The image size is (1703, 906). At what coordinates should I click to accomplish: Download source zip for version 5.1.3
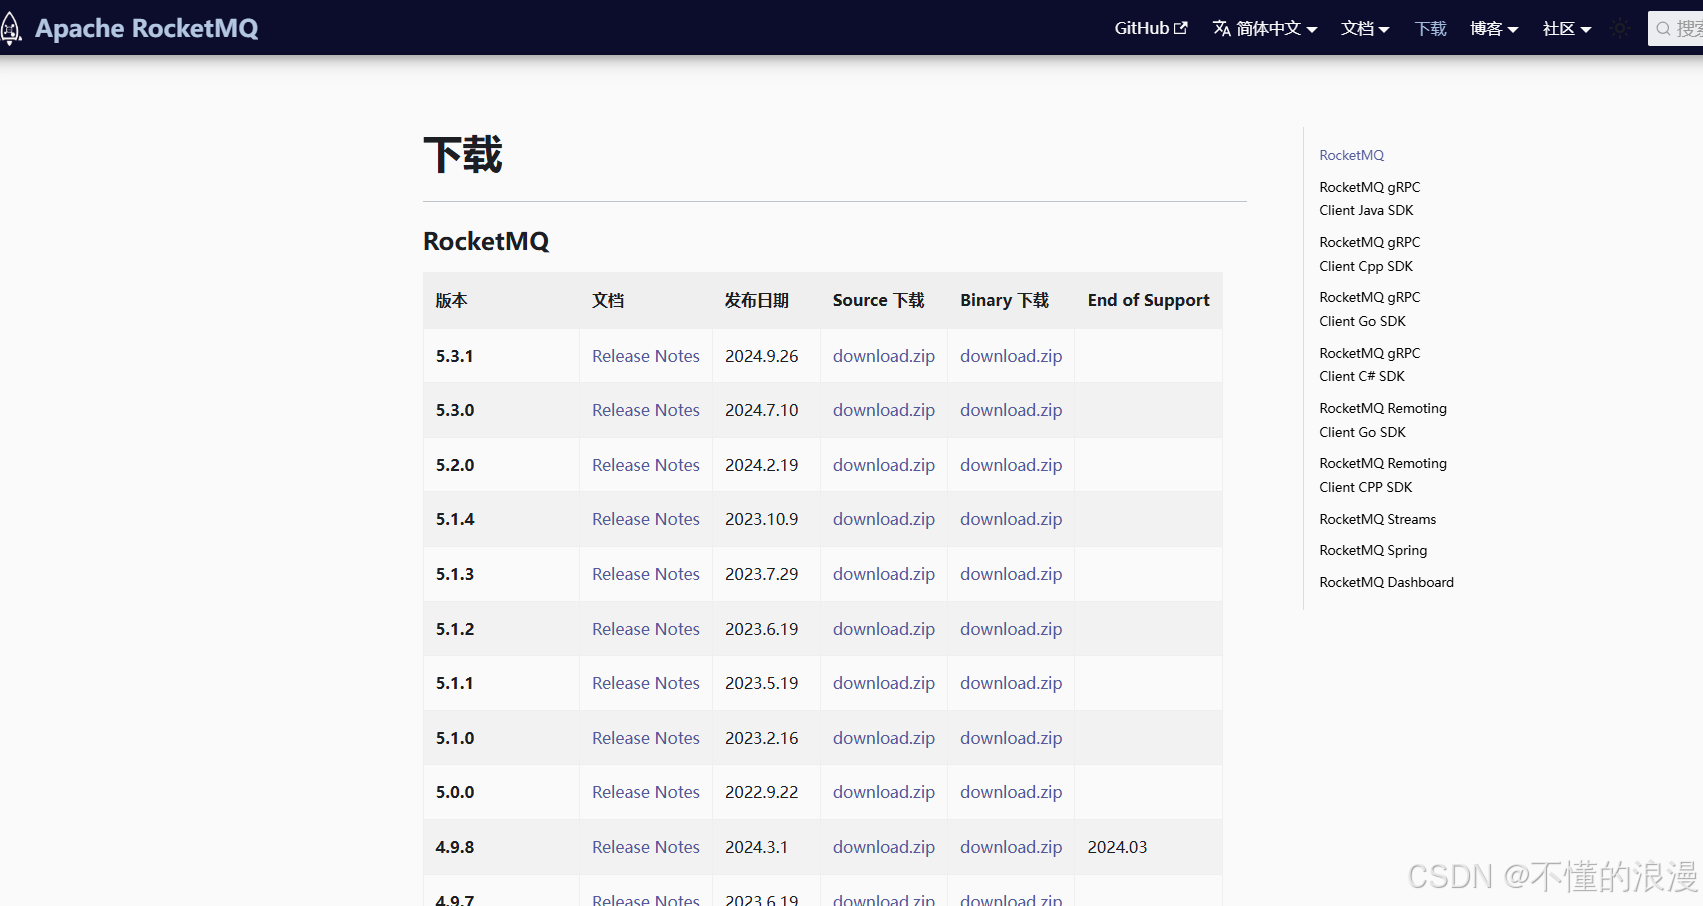[884, 574]
